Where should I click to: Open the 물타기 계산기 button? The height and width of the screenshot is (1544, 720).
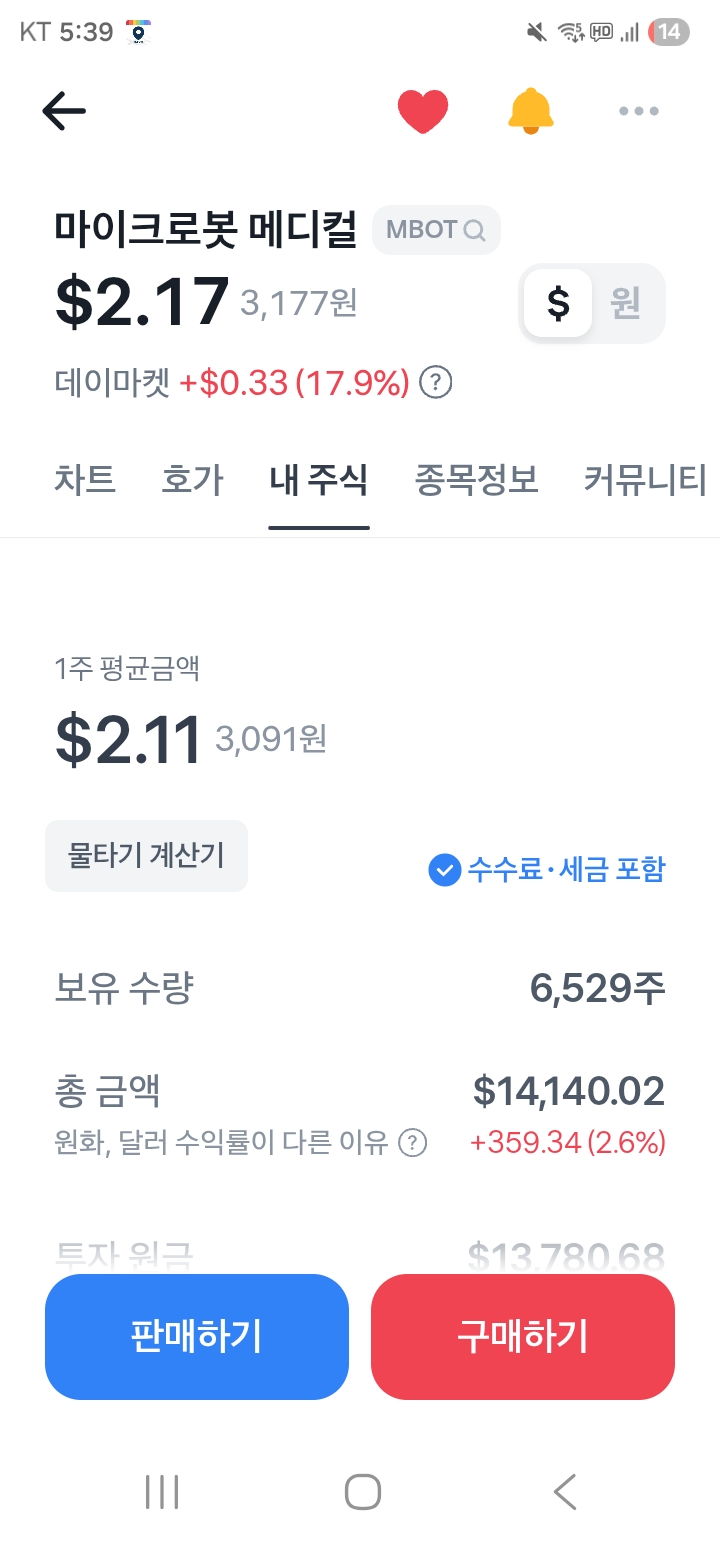tap(146, 855)
